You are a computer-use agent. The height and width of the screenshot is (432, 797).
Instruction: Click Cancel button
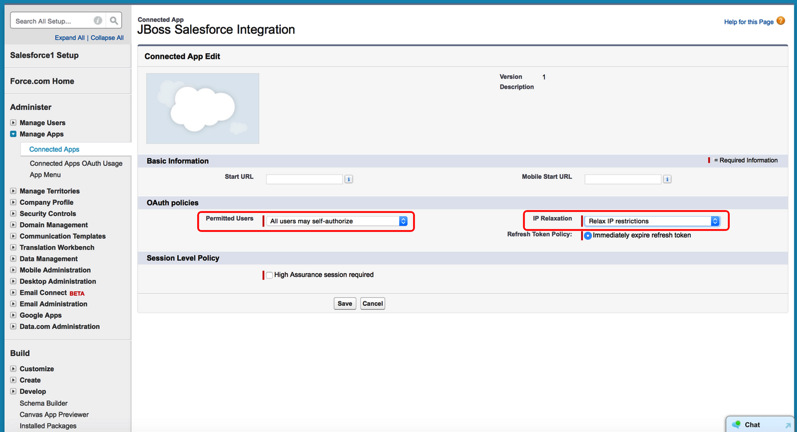373,303
